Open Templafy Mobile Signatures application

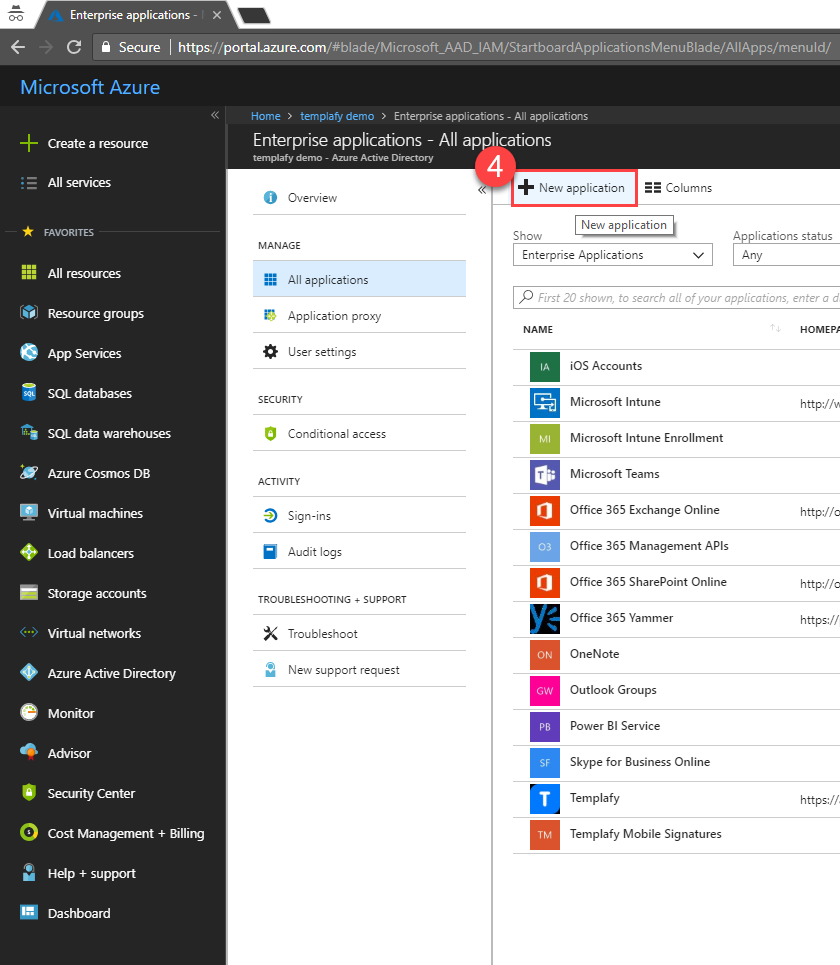(676, 835)
